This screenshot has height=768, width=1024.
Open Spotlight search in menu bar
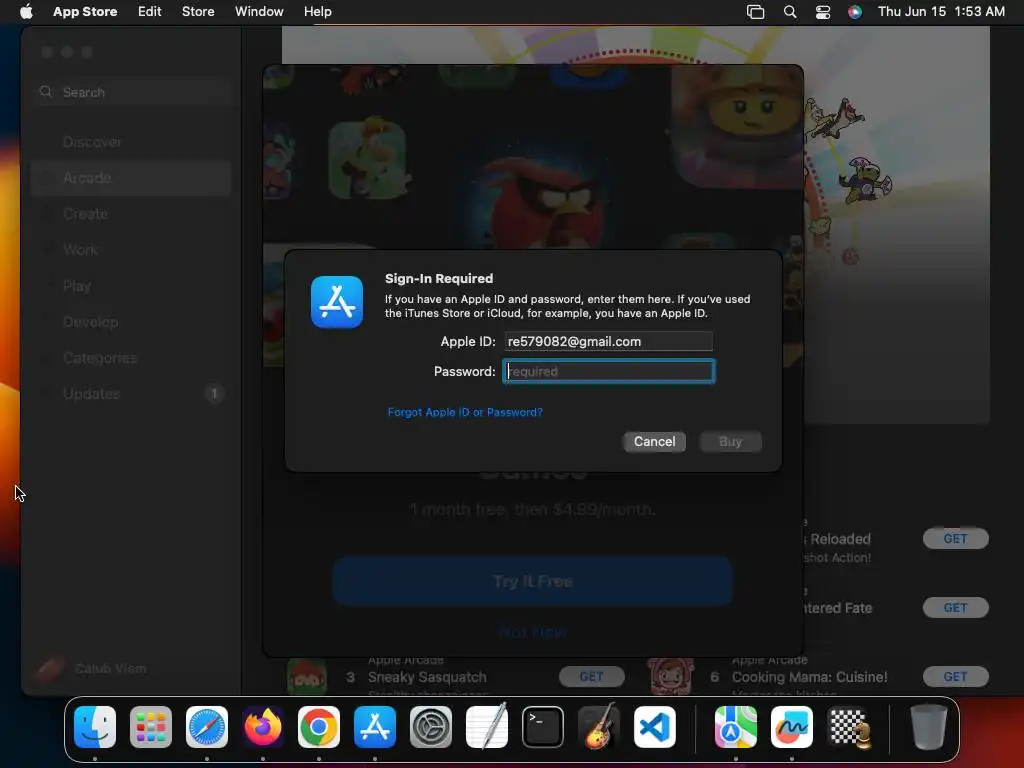[790, 12]
